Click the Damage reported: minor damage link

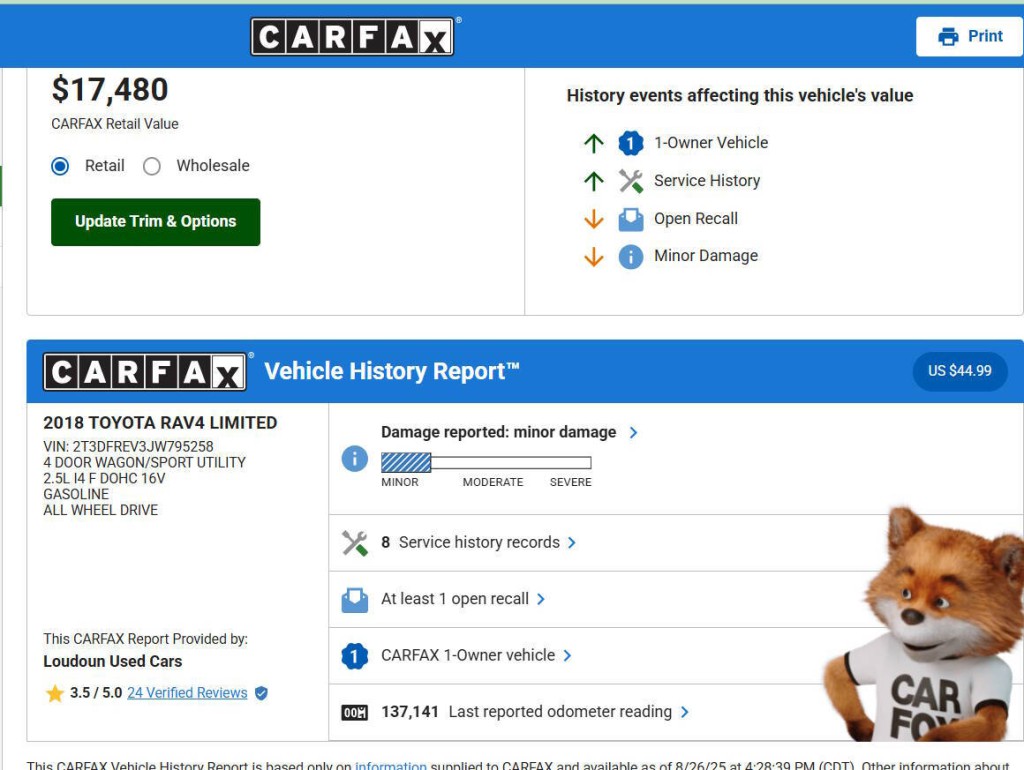coord(498,432)
